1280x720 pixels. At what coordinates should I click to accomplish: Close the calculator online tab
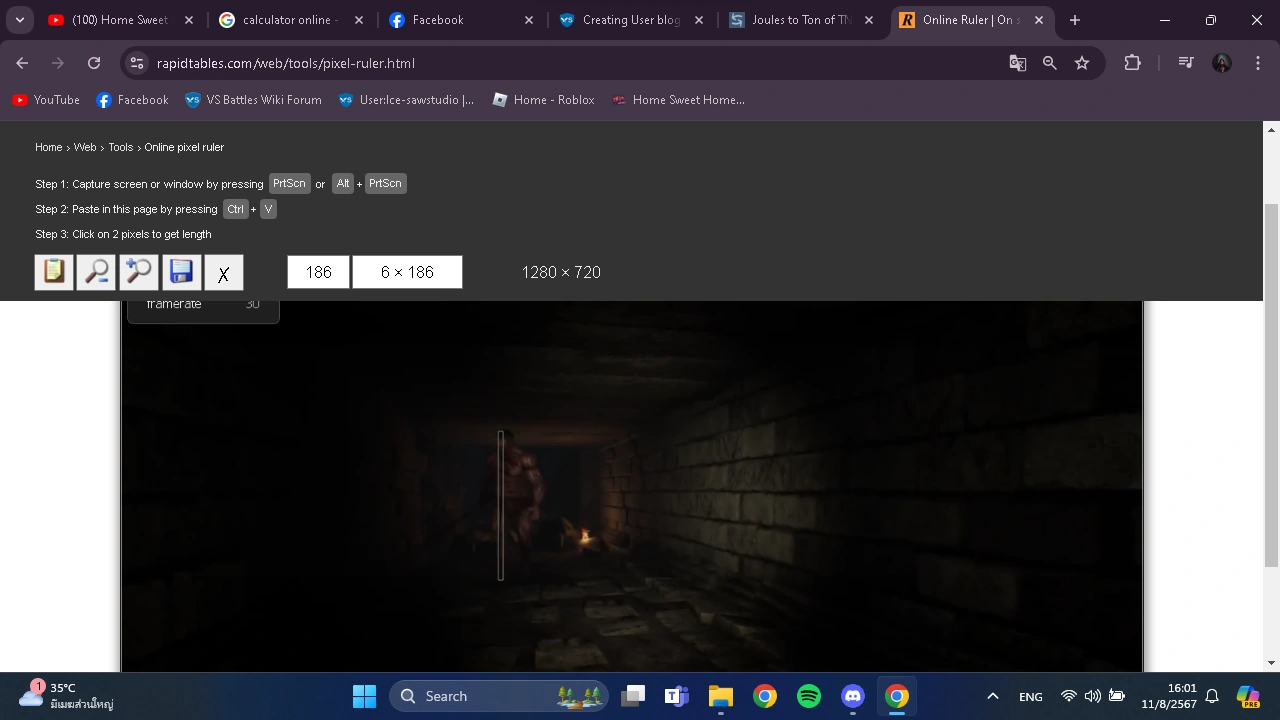(x=359, y=20)
